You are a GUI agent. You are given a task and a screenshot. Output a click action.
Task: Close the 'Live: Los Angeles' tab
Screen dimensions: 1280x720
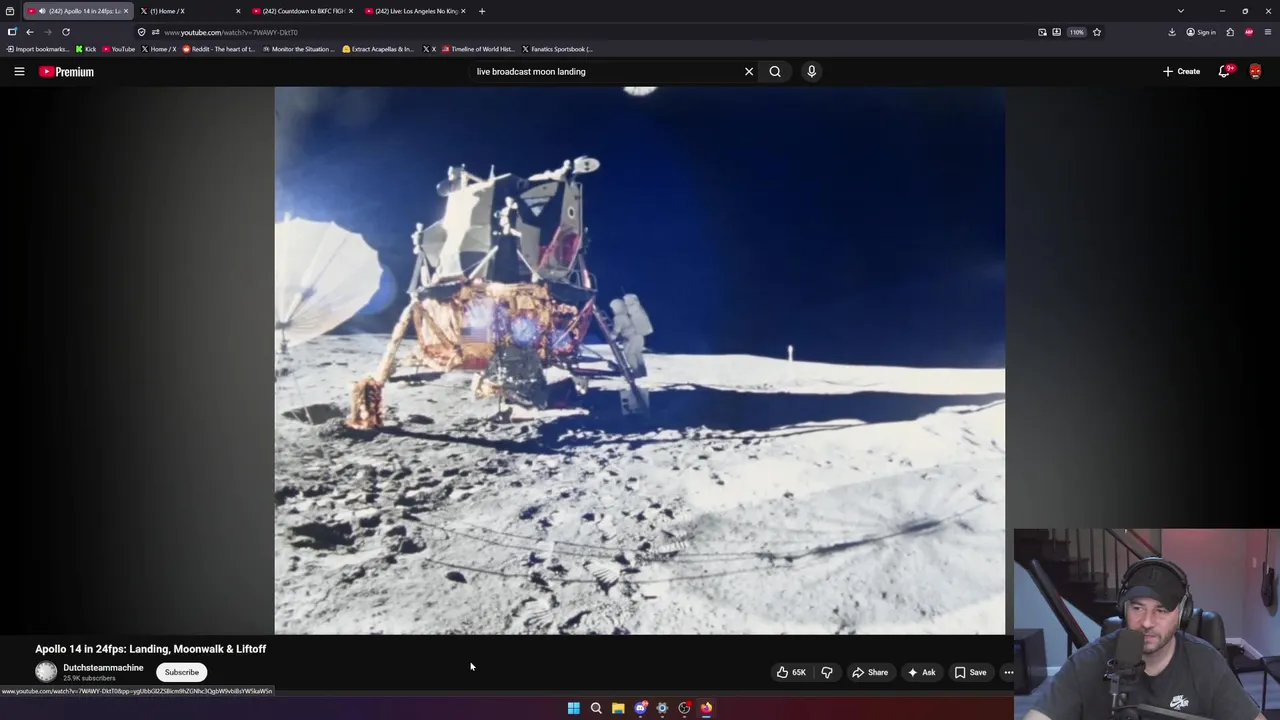pyautogui.click(x=463, y=11)
